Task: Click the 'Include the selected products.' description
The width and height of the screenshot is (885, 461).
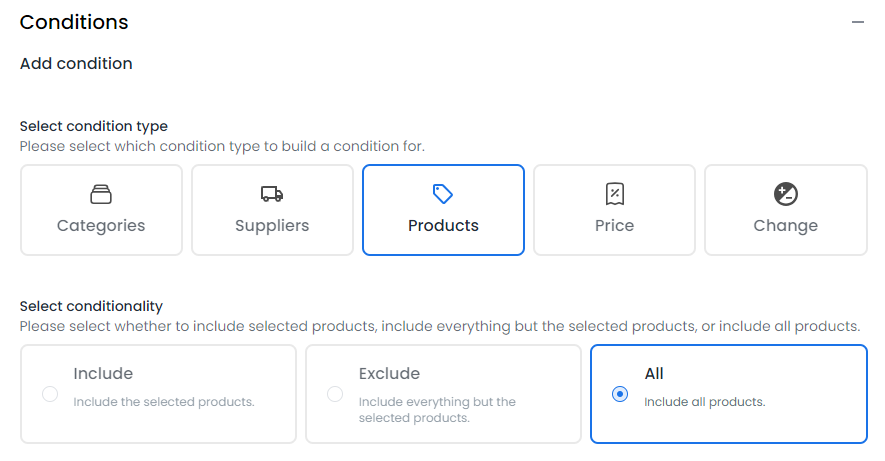Action: (x=164, y=402)
